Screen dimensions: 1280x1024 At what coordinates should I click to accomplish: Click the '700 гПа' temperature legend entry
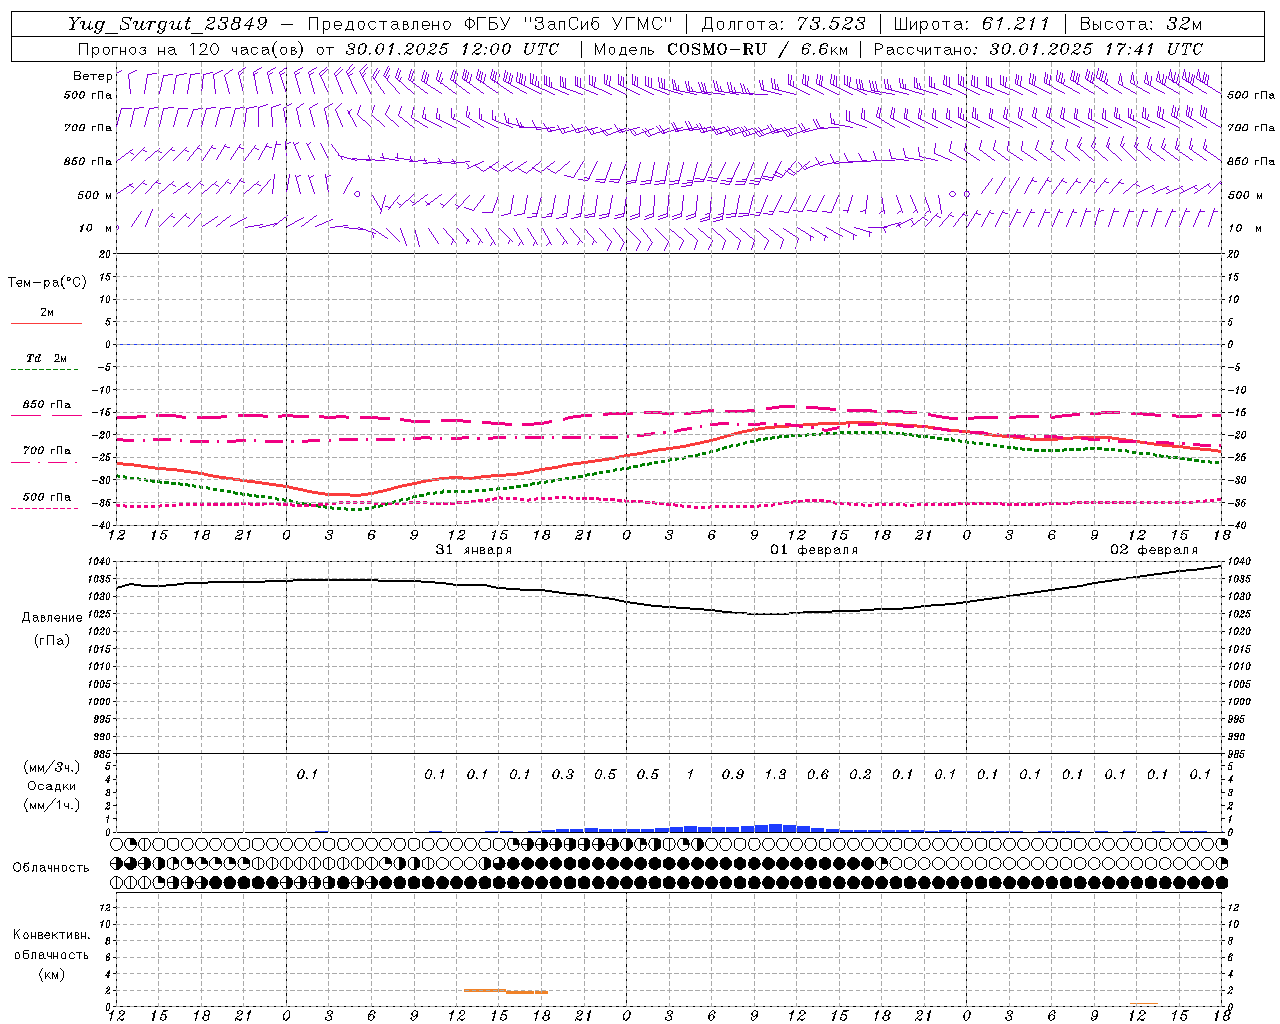point(47,451)
